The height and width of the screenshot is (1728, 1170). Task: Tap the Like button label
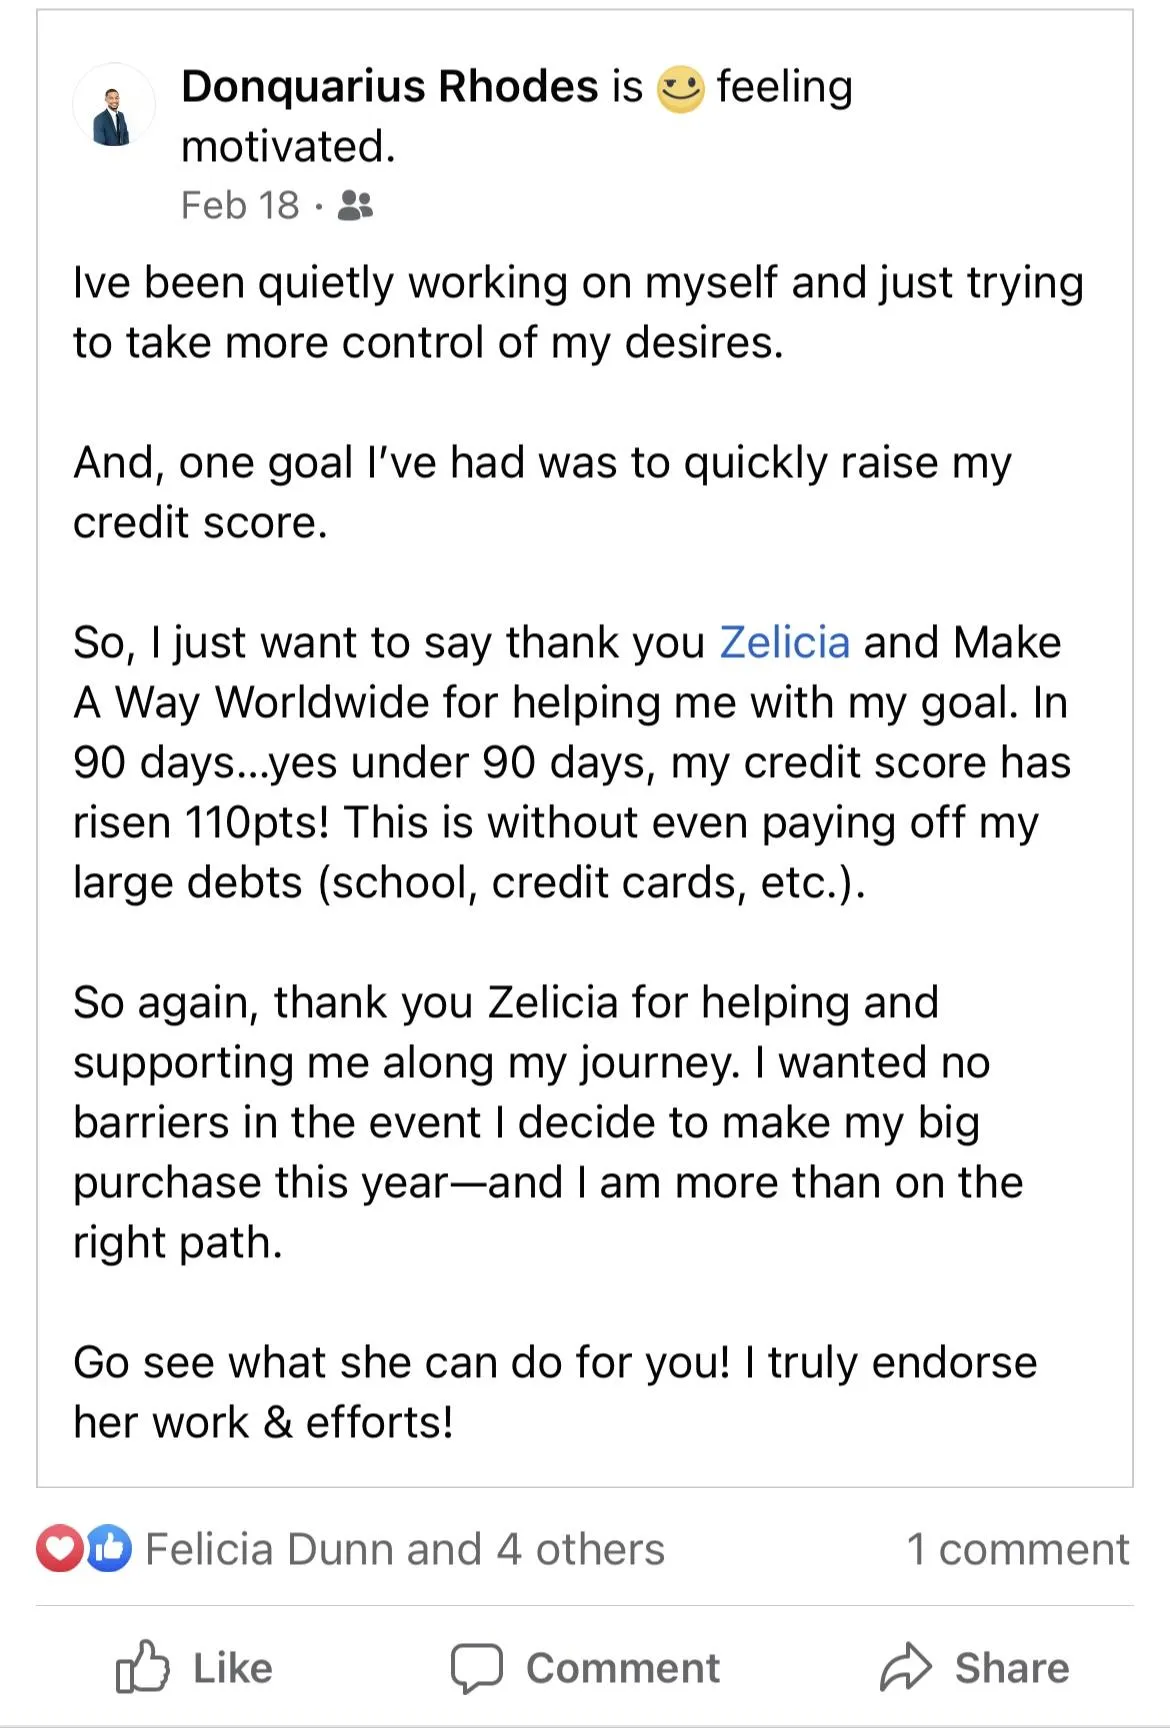233,1668
